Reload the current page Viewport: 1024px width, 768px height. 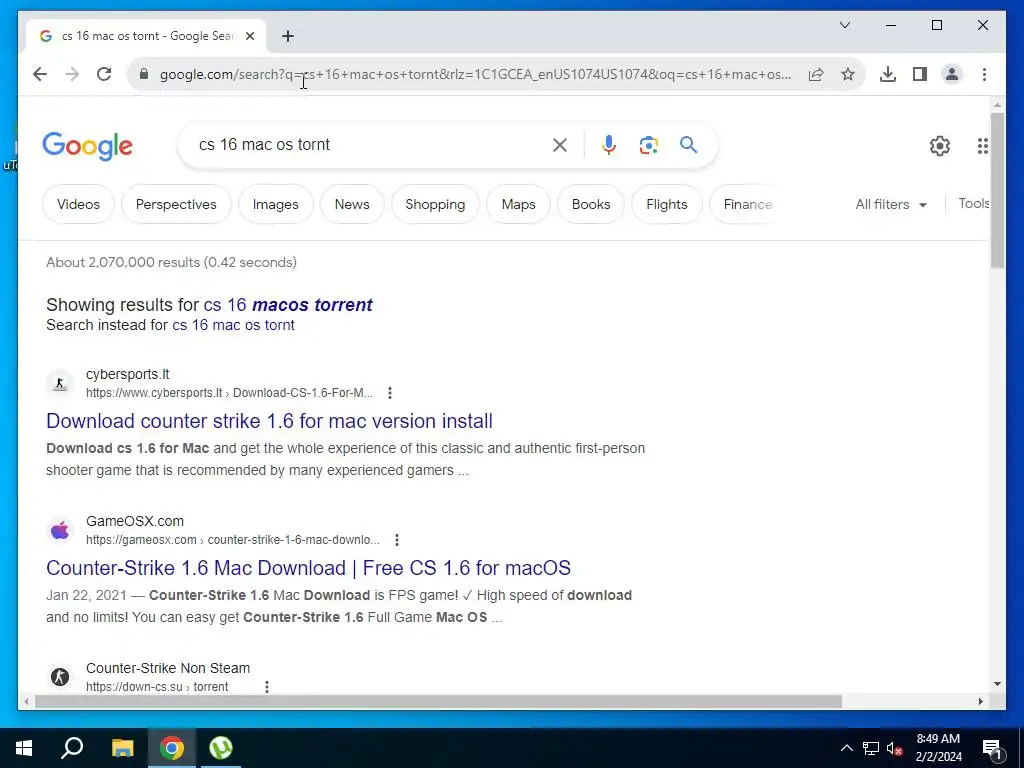point(104,74)
